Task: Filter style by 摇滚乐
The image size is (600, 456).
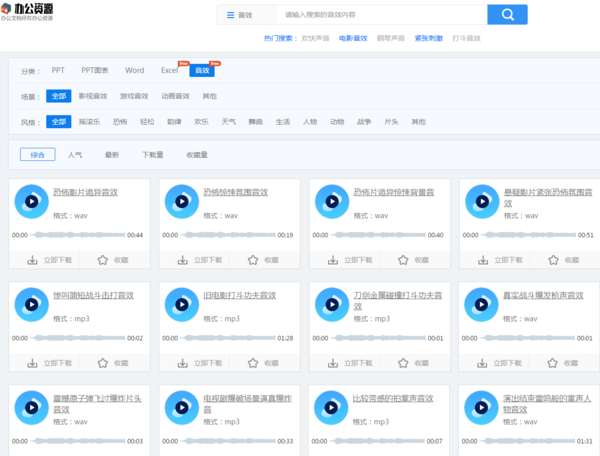Action: pos(89,122)
